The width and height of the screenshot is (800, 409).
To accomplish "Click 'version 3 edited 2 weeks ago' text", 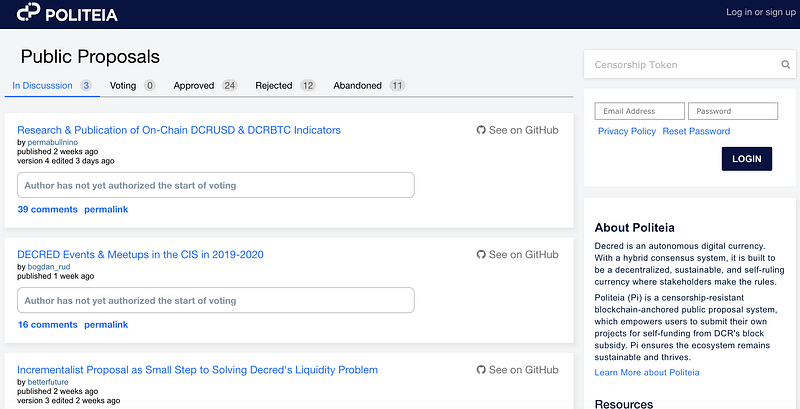I will pos(69,401).
